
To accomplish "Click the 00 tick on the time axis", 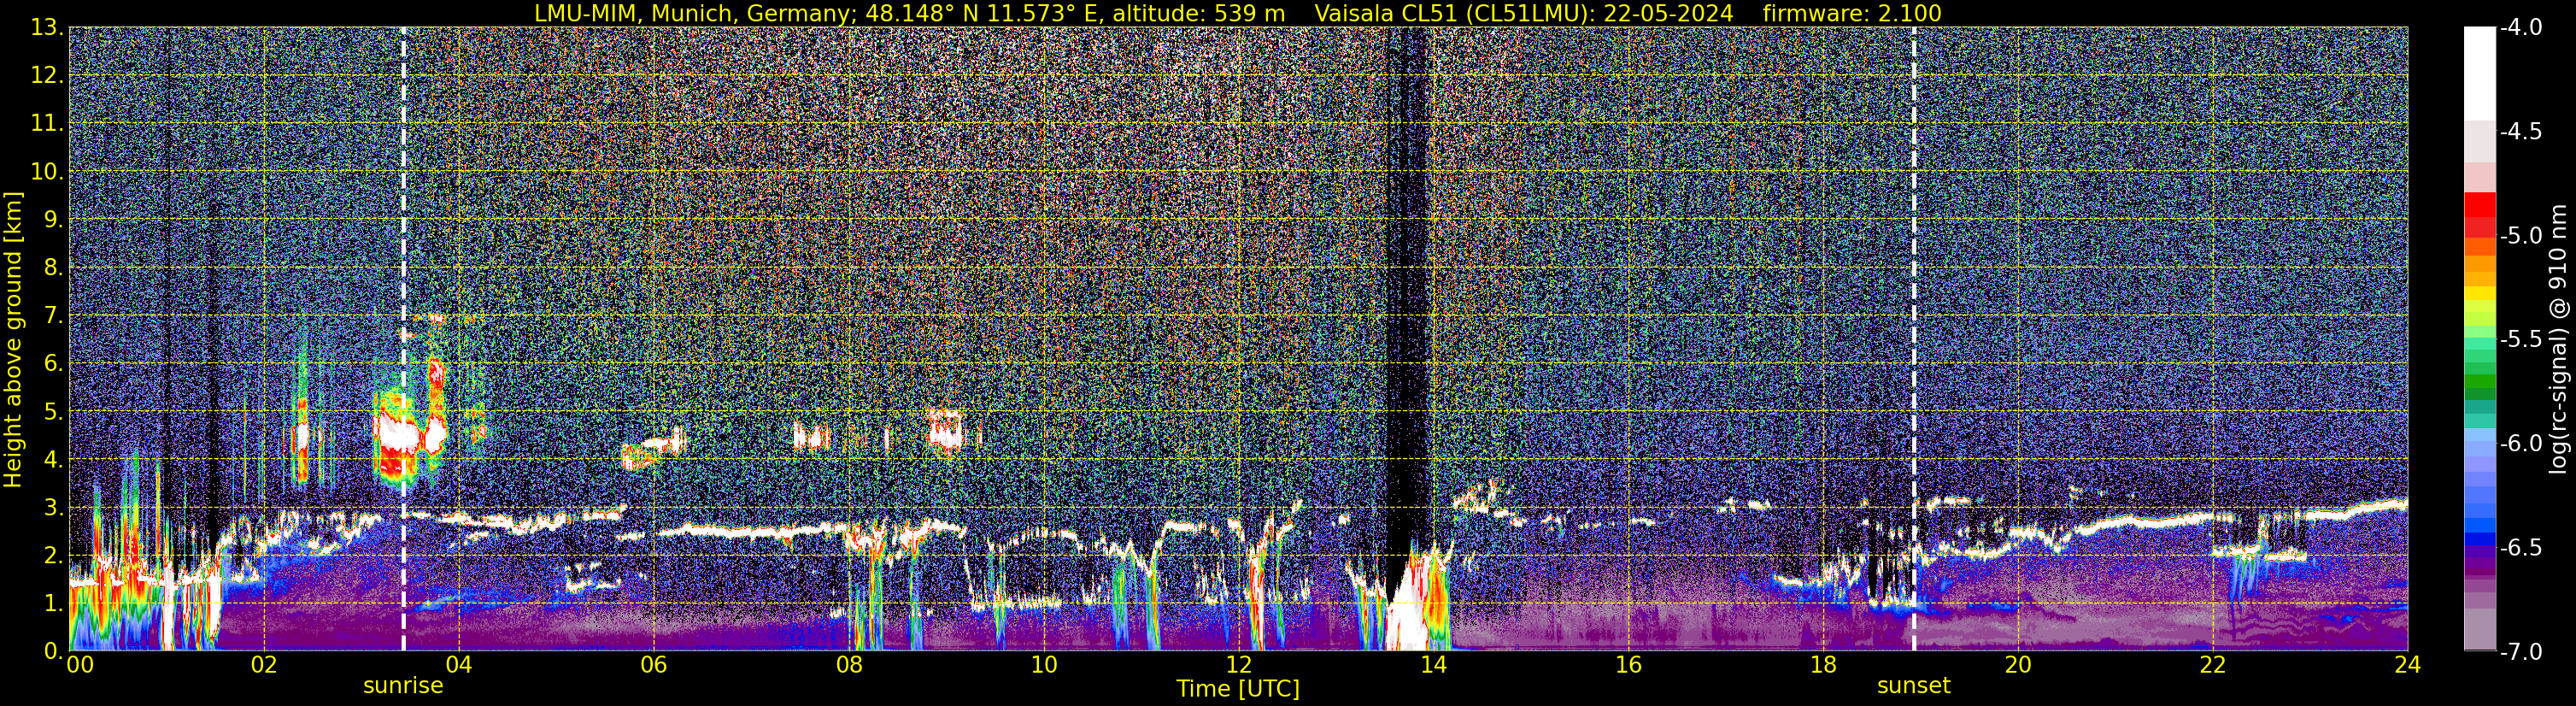I will click(x=80, y=665).
